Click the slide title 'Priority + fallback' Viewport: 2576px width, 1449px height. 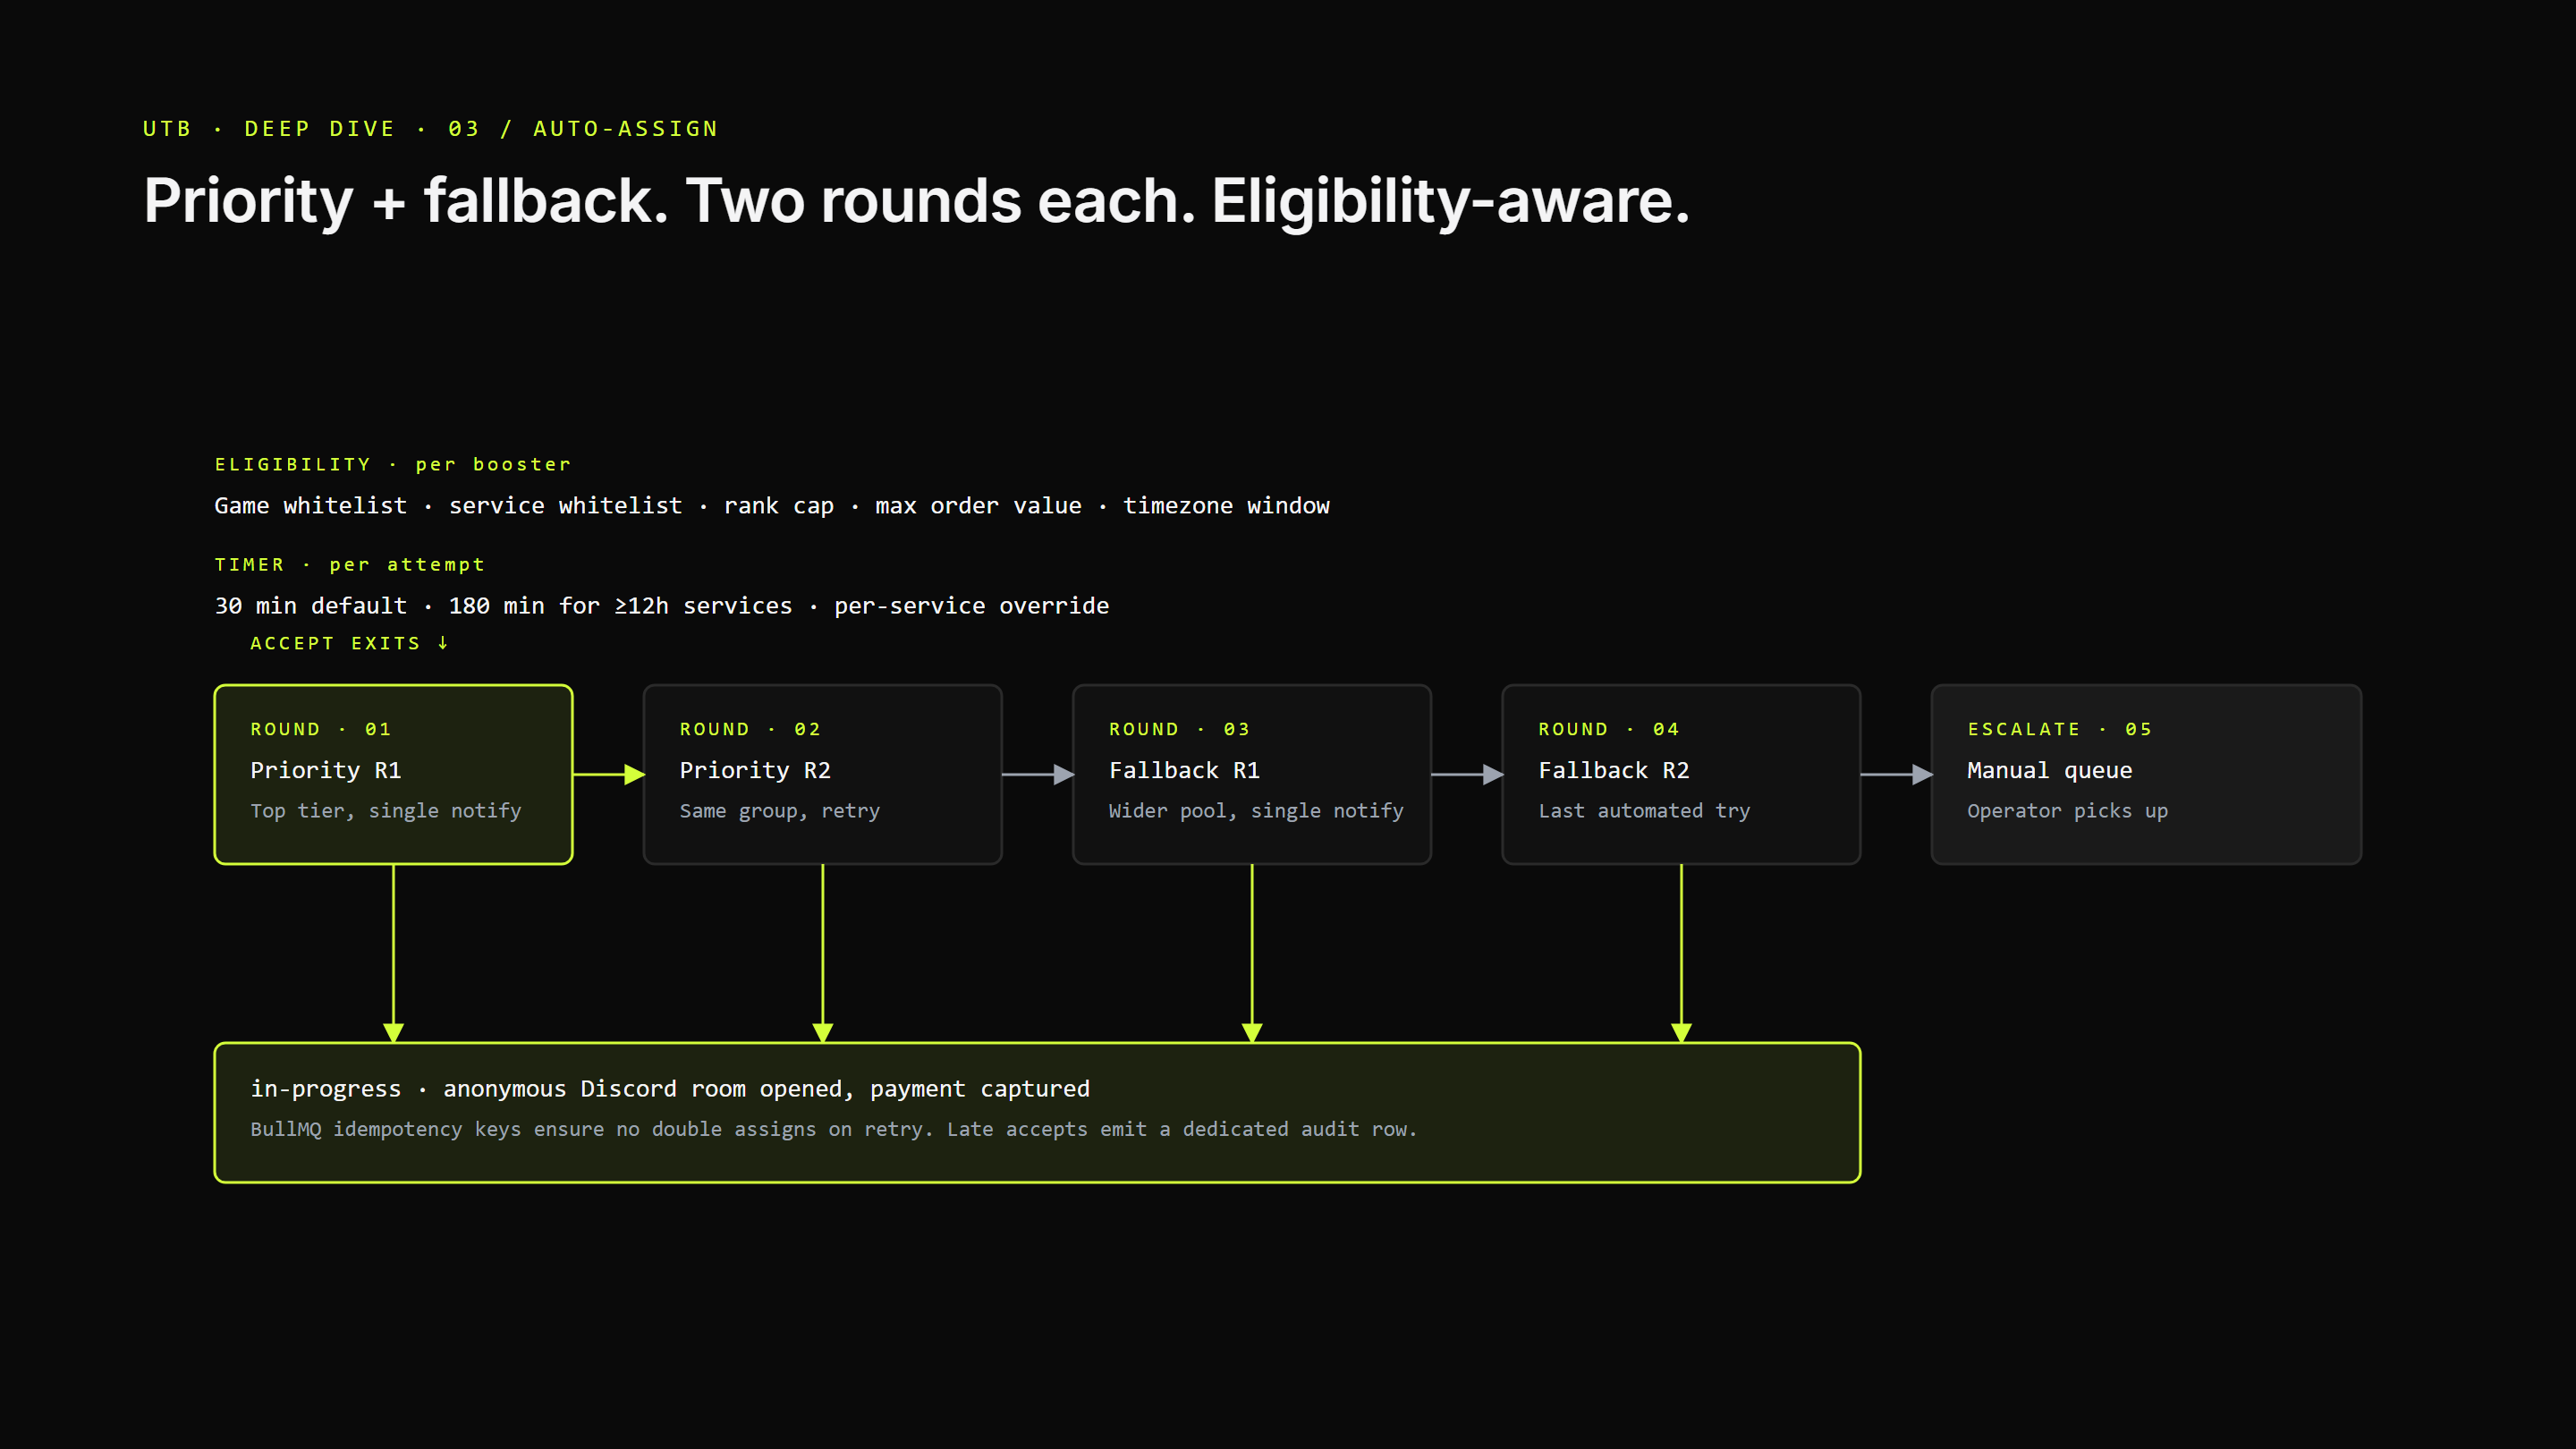pos(915,201)
